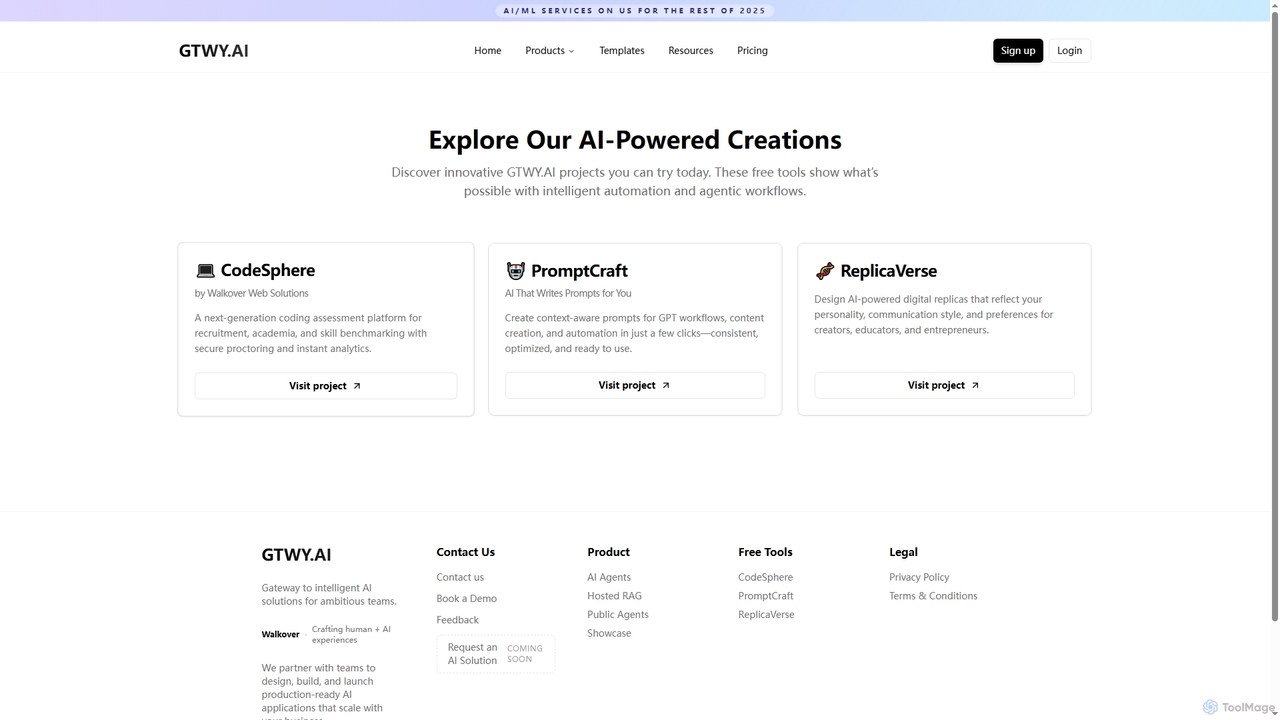1280x720 pixels.
Task: Click the 'Free Tools' footer heading
Action: [x=765, y=552]
